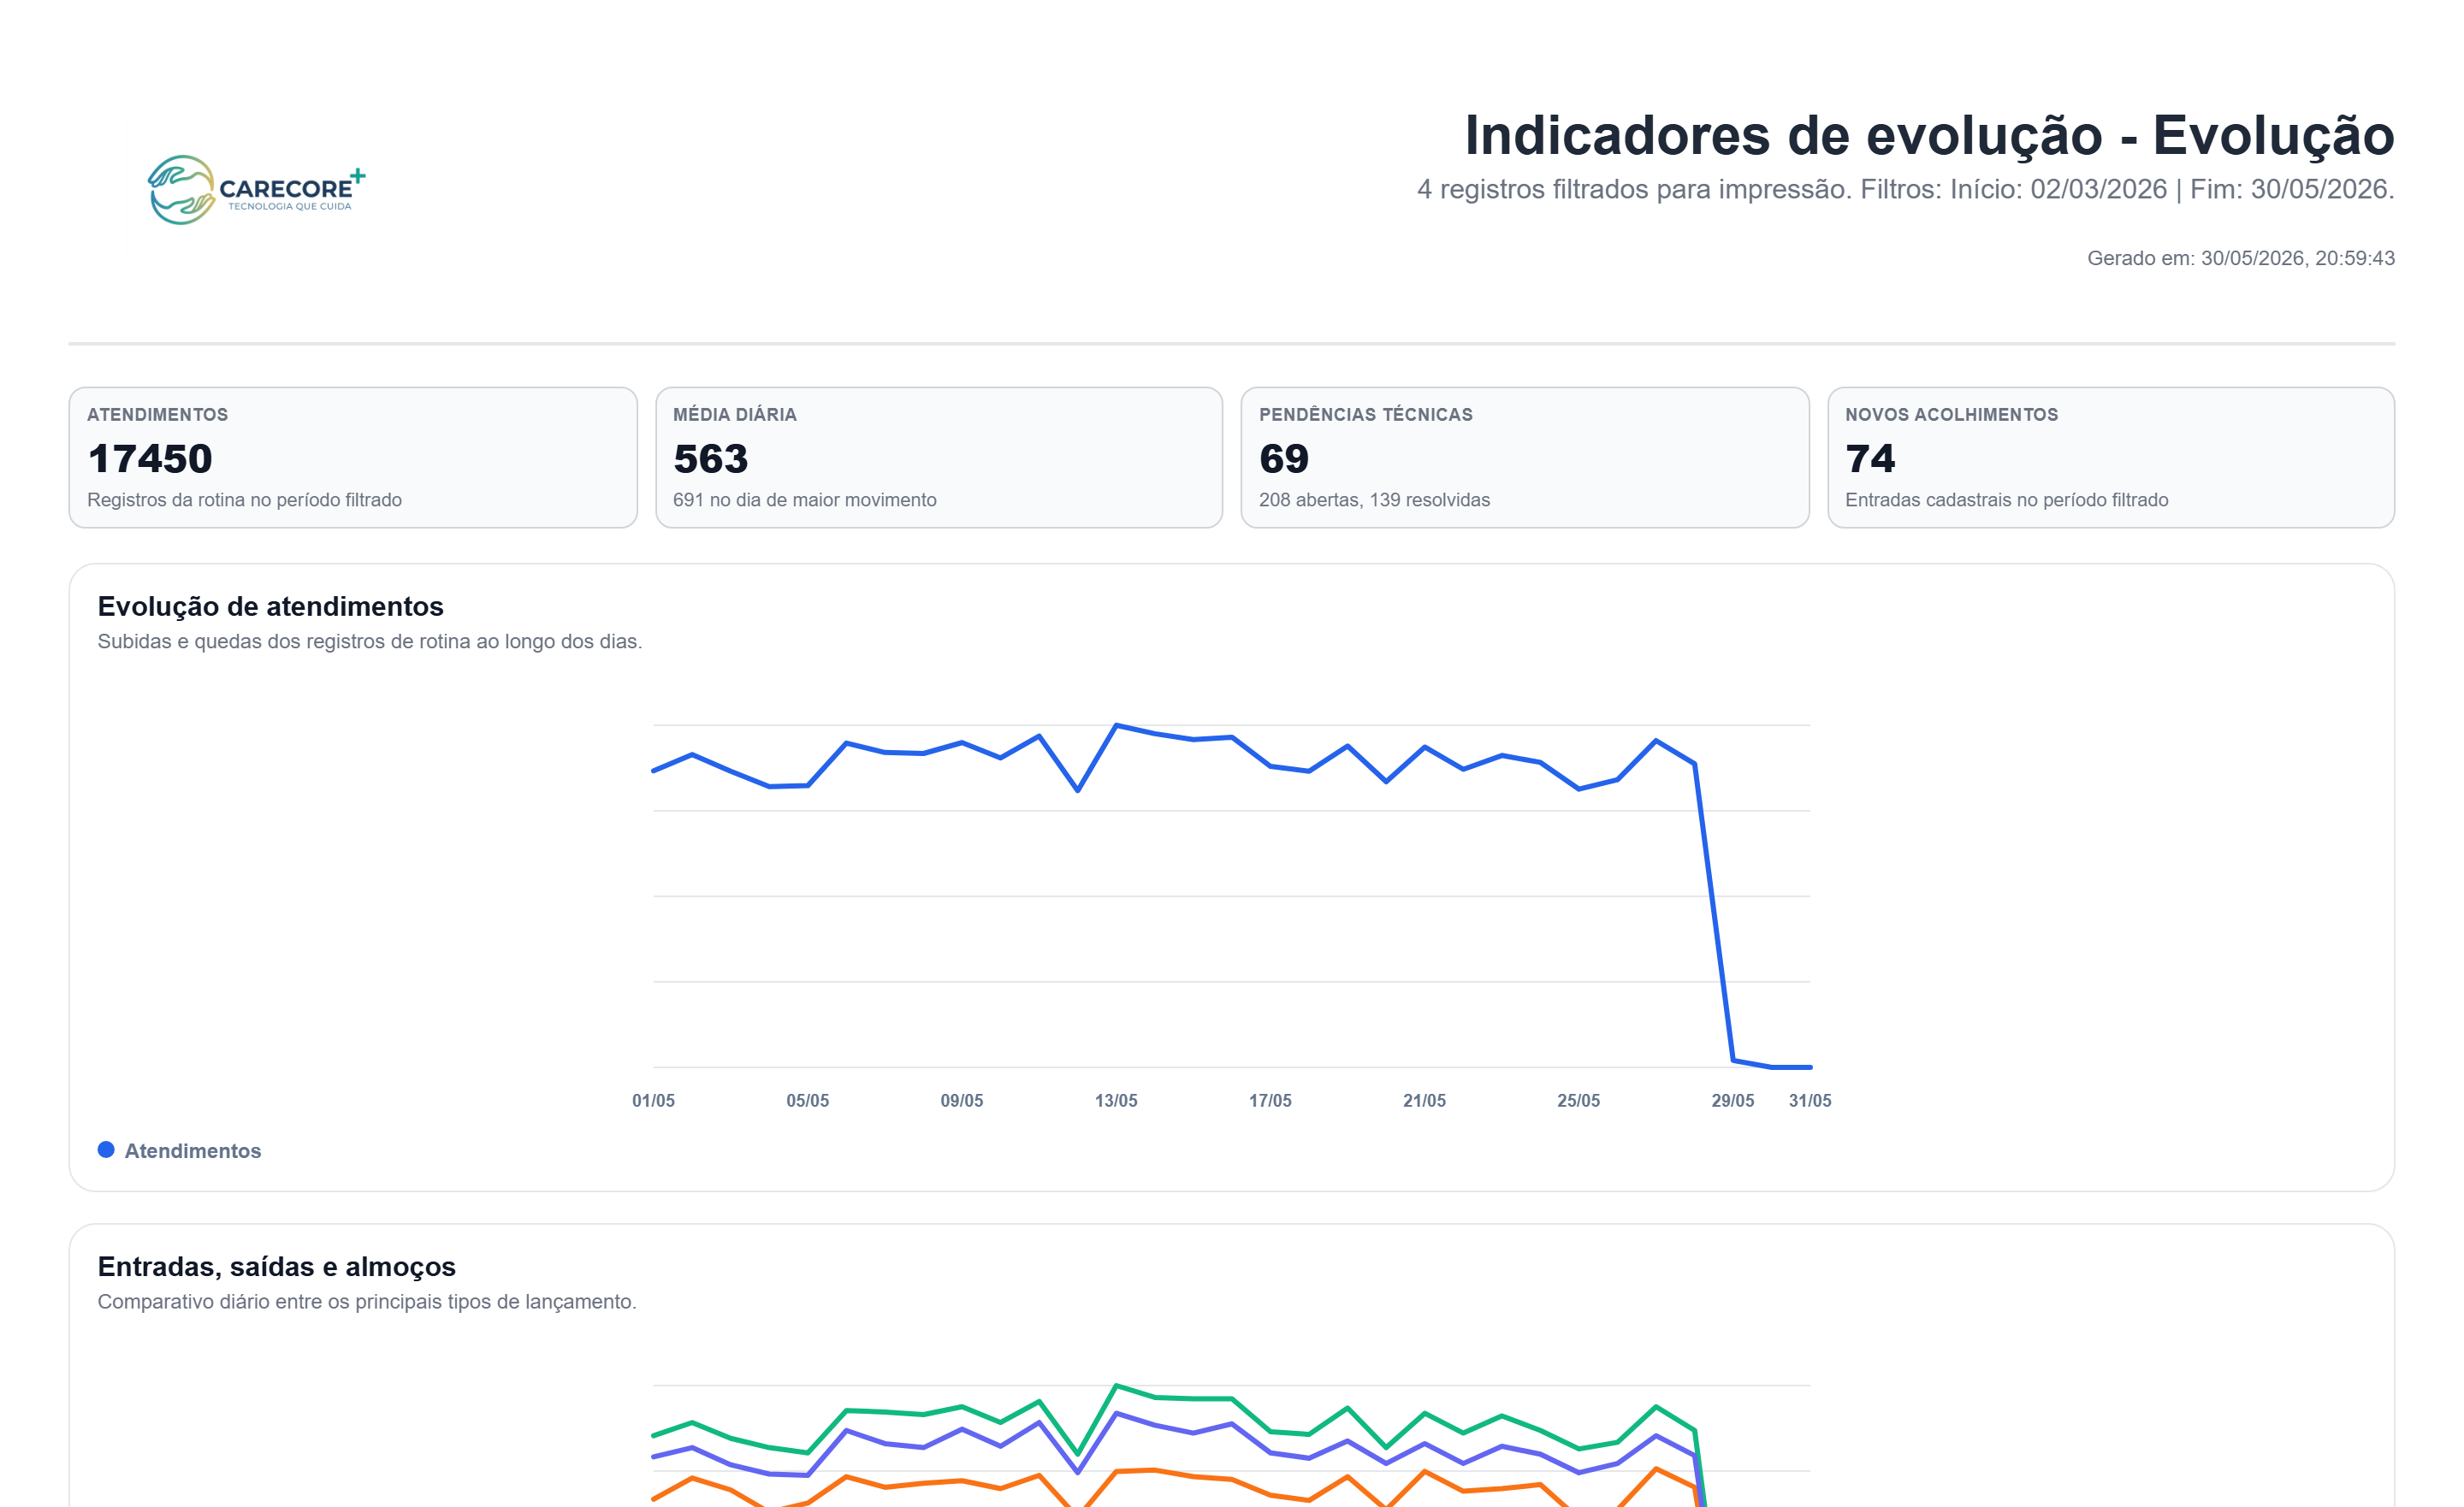
Task: Click the 05/05 axis label
Action: pyautogui.click(x=807, y=1101)
